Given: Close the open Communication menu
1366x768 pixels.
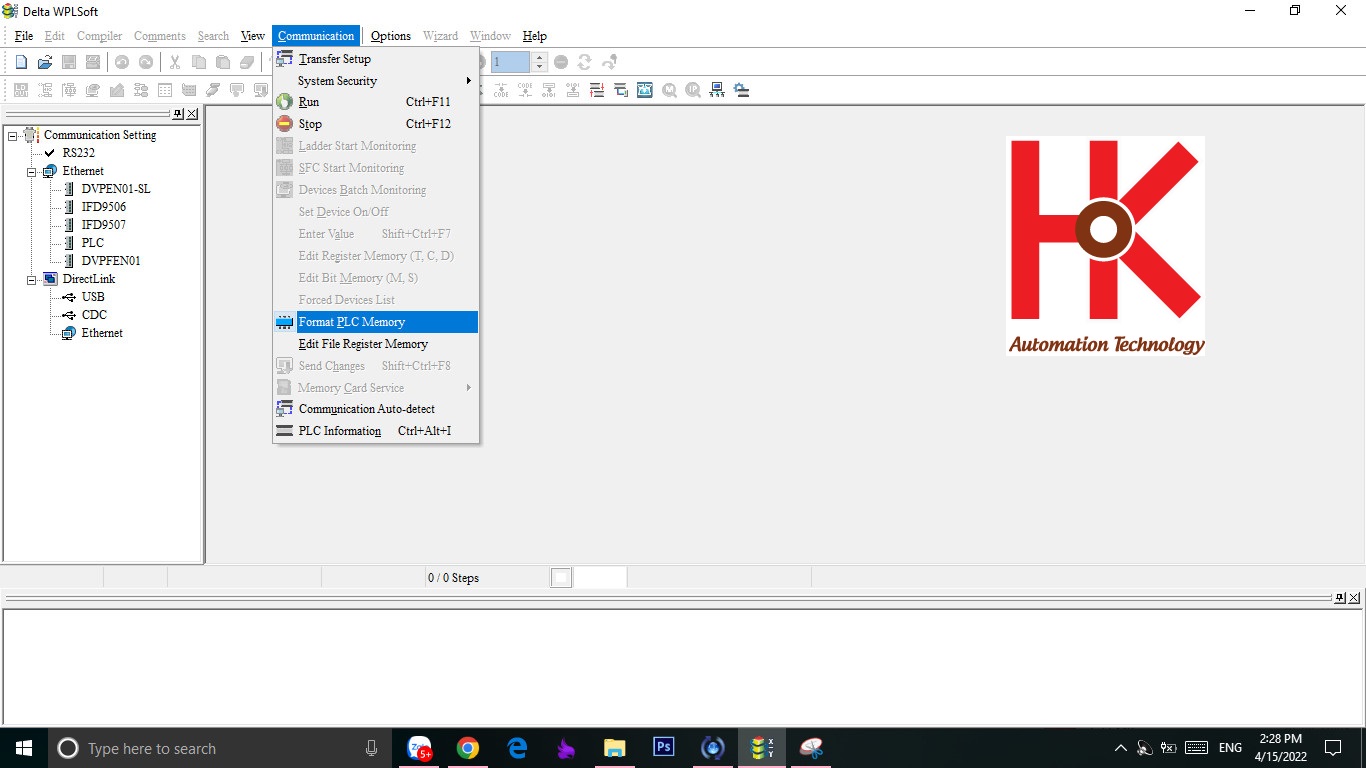Looking at the screenshot, I should 316,36.
